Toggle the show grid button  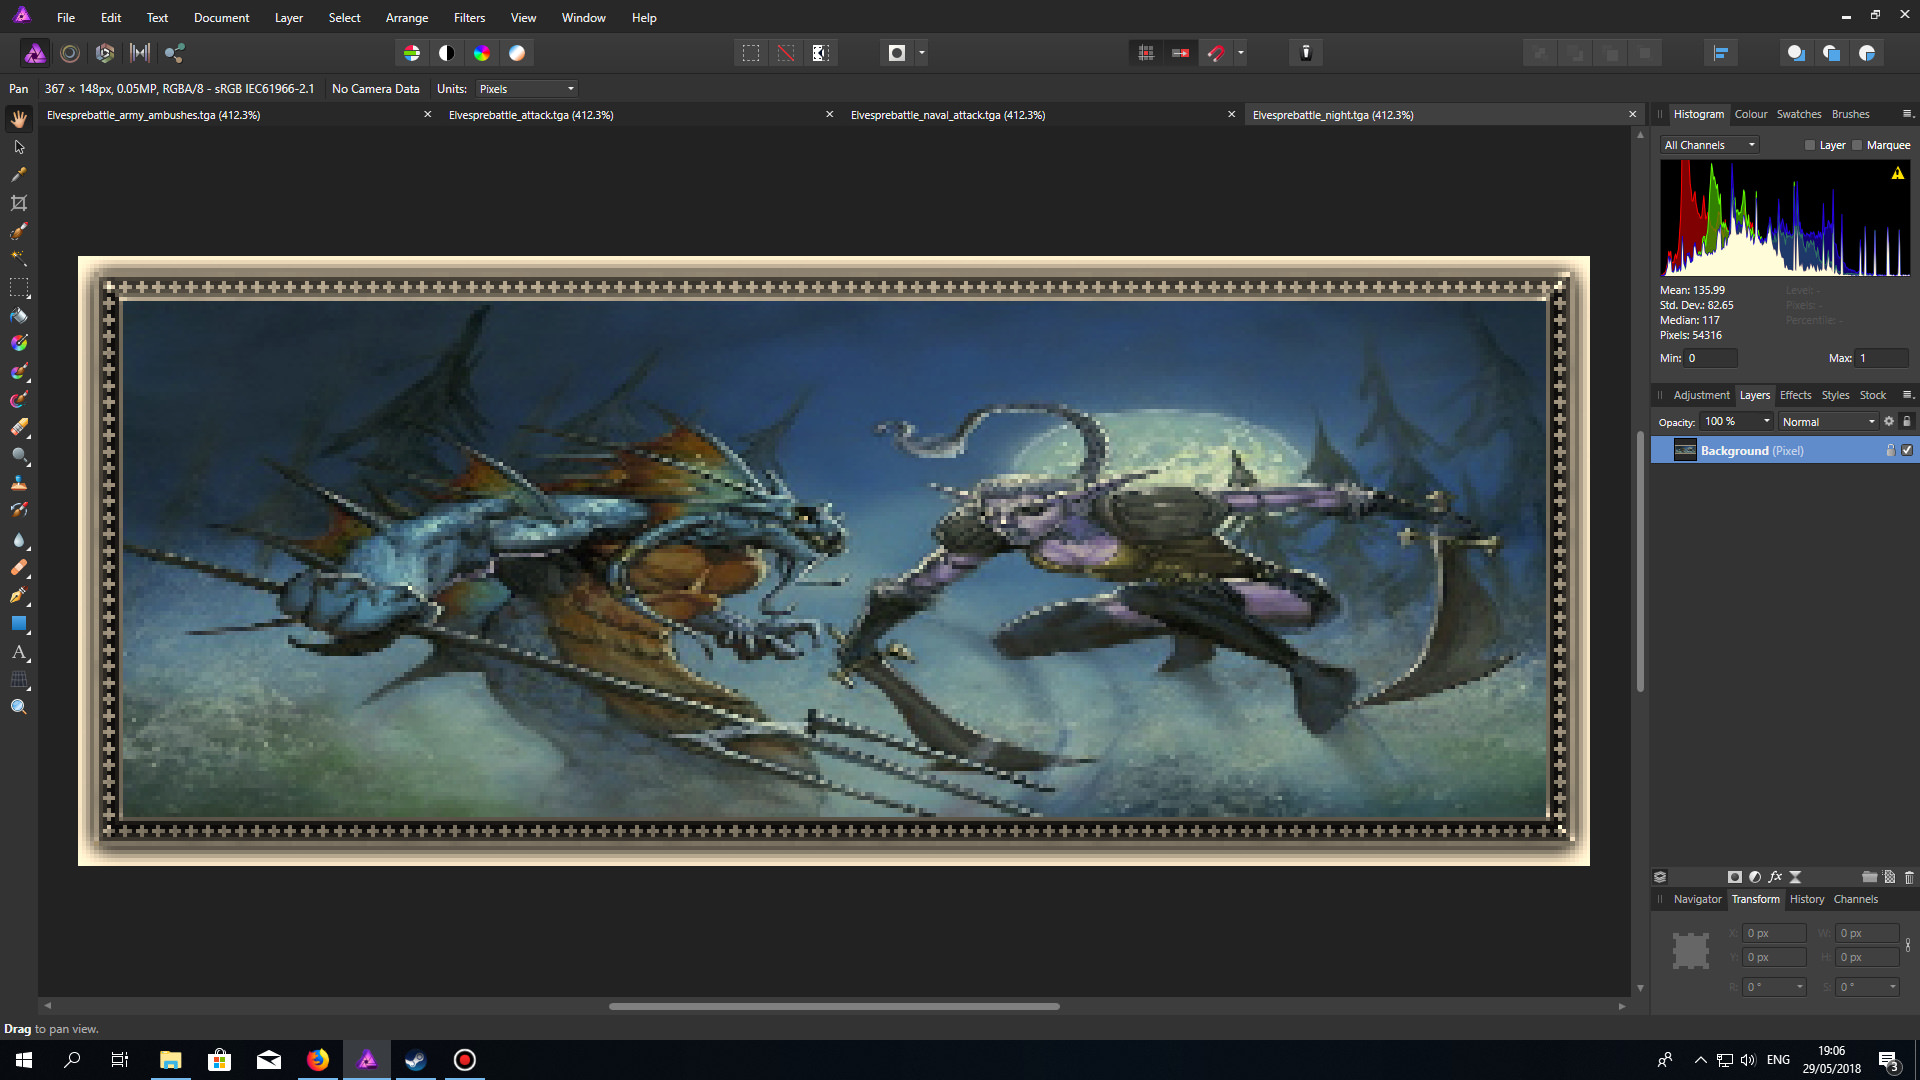(x=1146, y=53)
